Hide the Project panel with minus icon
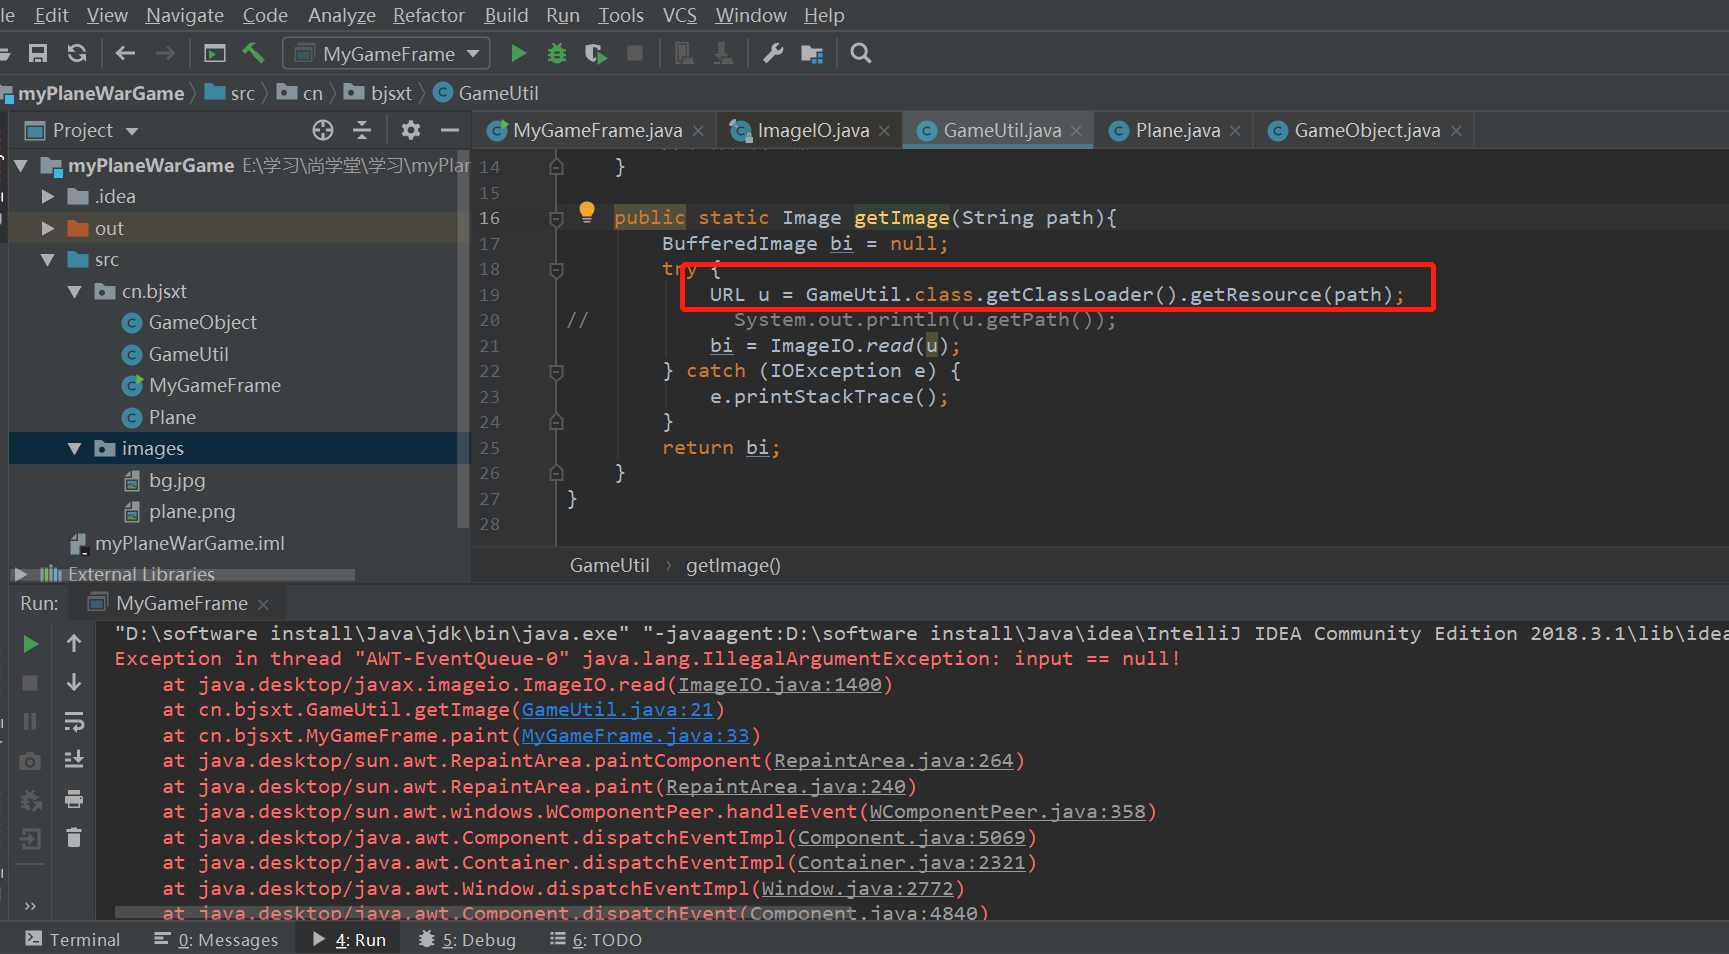The image size is (1729, 954). pyautogui.click(x=450, y=130)
